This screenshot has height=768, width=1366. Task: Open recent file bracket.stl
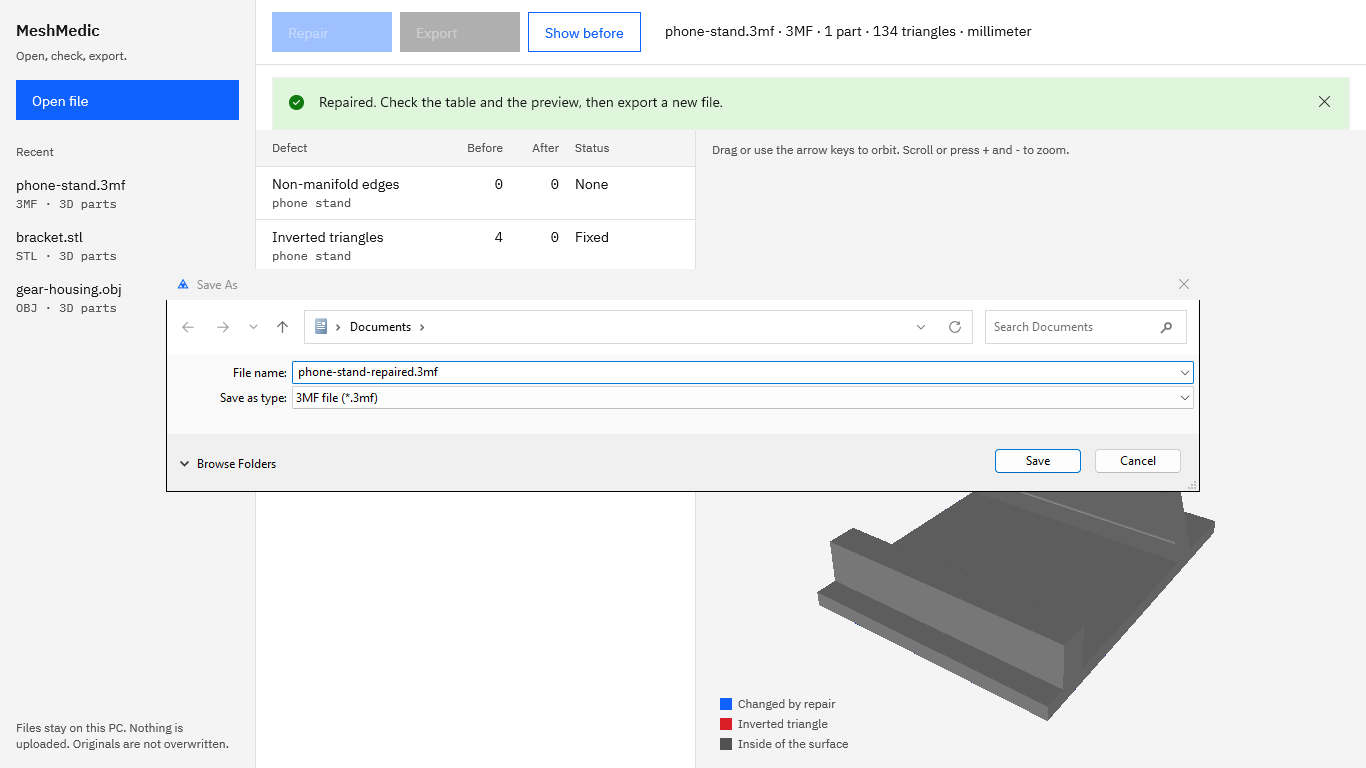click(127, 246)
